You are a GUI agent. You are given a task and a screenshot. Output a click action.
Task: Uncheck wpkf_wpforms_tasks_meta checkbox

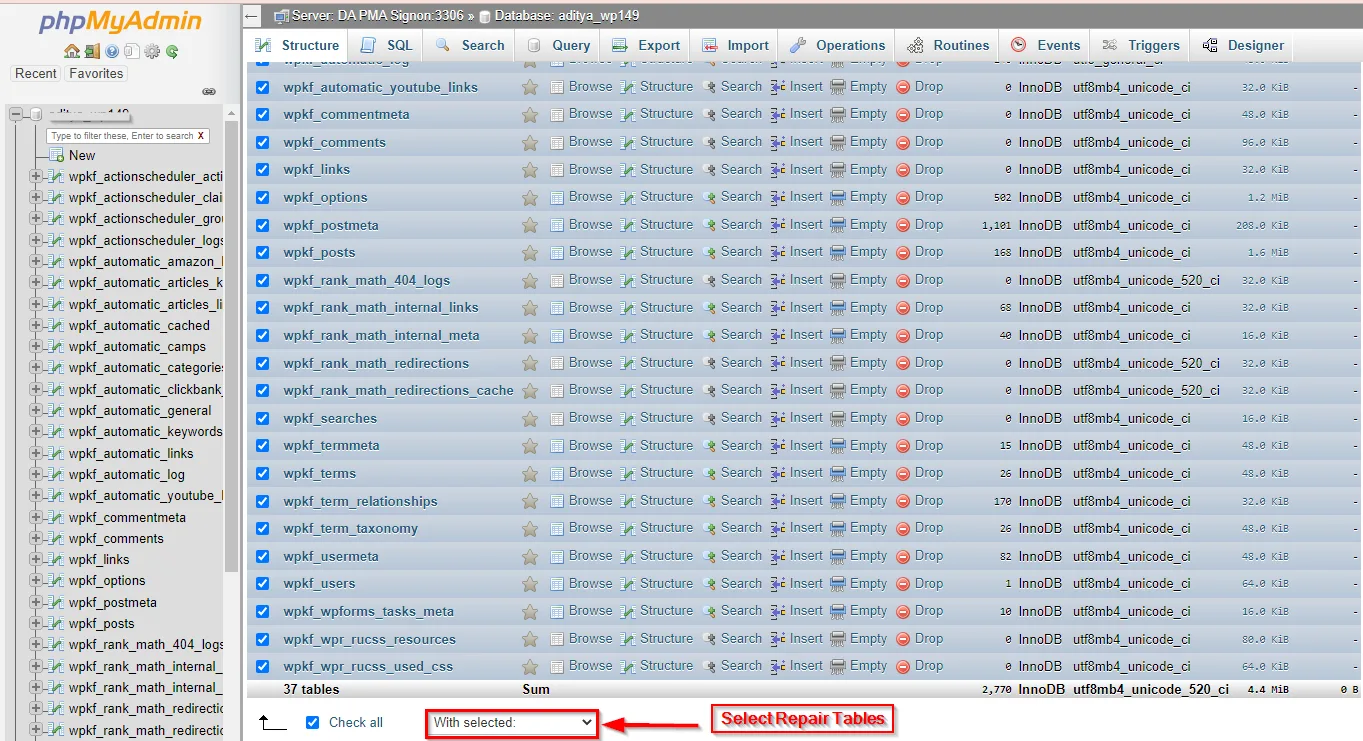click(x=263, y=611)
